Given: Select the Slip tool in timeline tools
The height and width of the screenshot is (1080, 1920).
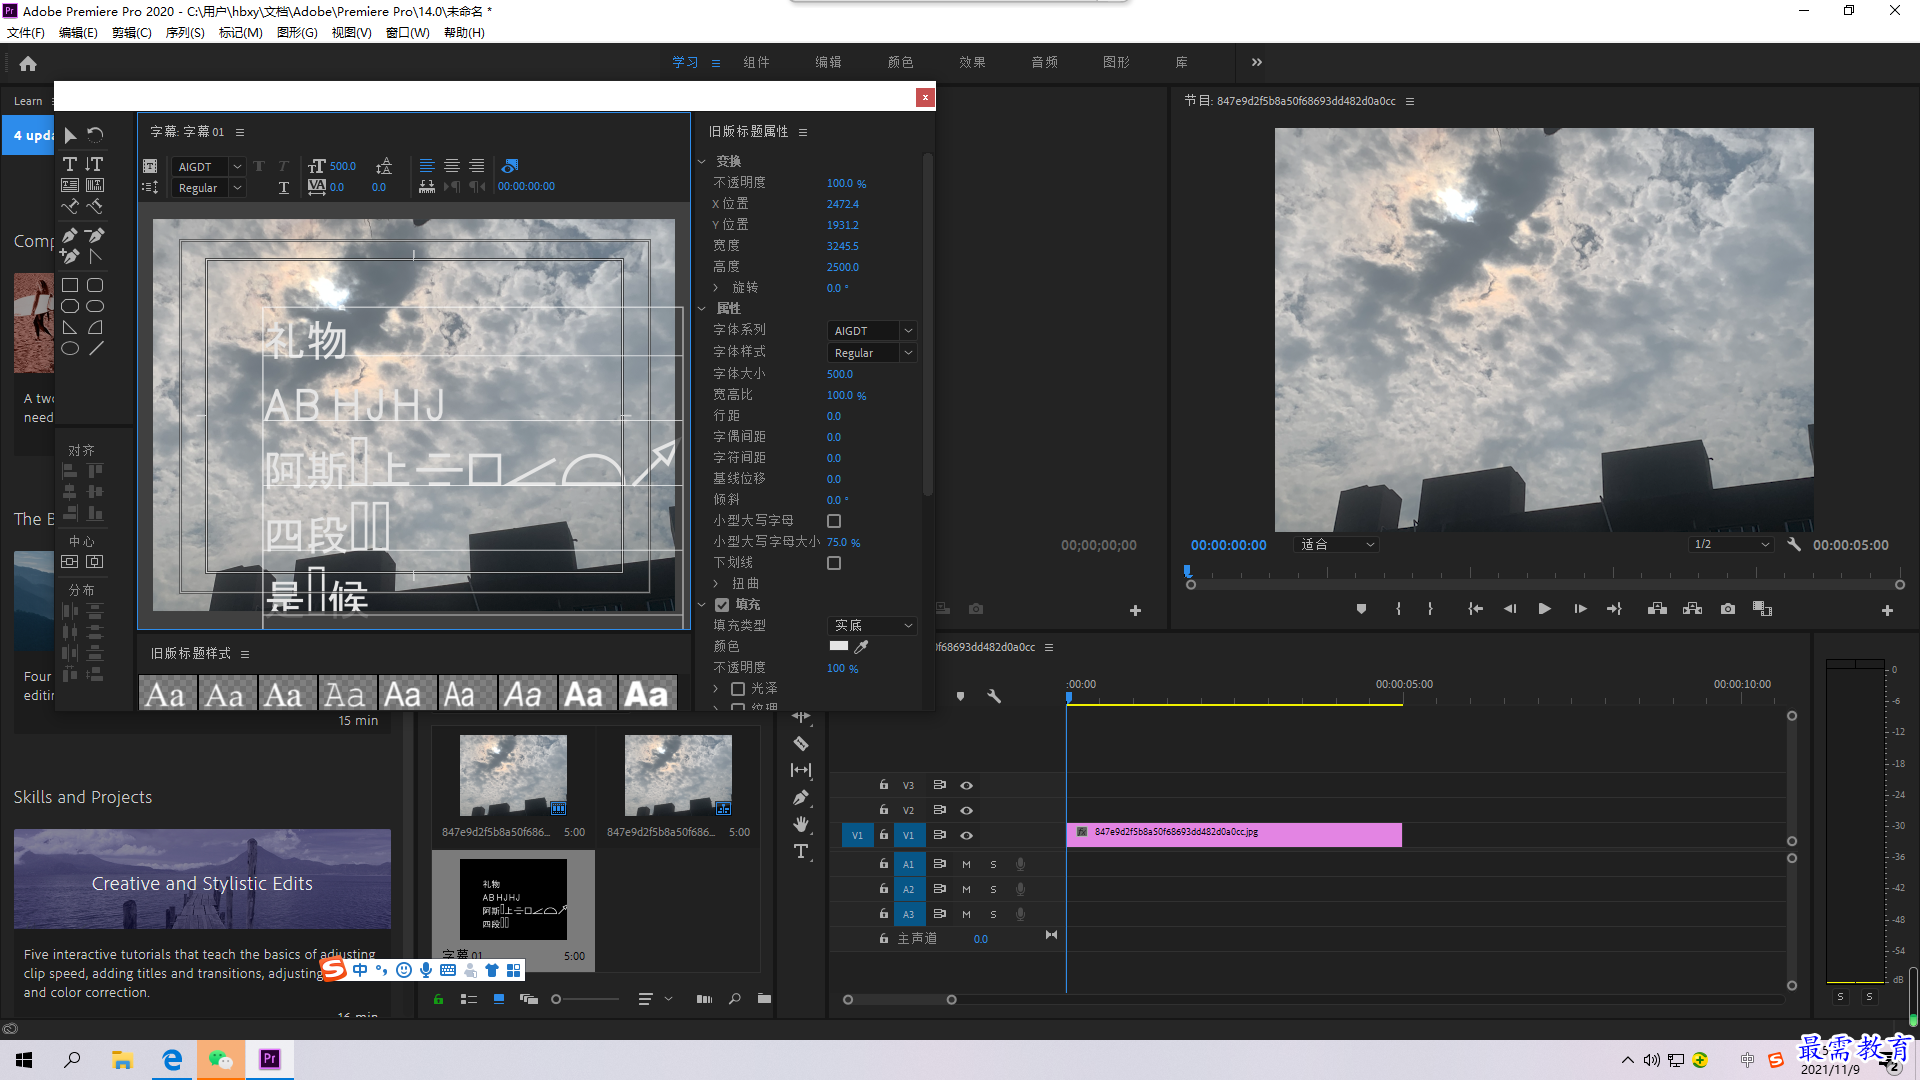Looking at the screenshot, I should pyautogui.click(x=801, y=771).
